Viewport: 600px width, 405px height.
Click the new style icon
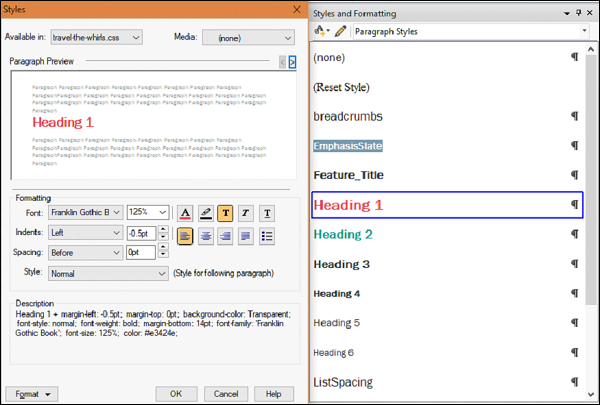click(322, 31)
